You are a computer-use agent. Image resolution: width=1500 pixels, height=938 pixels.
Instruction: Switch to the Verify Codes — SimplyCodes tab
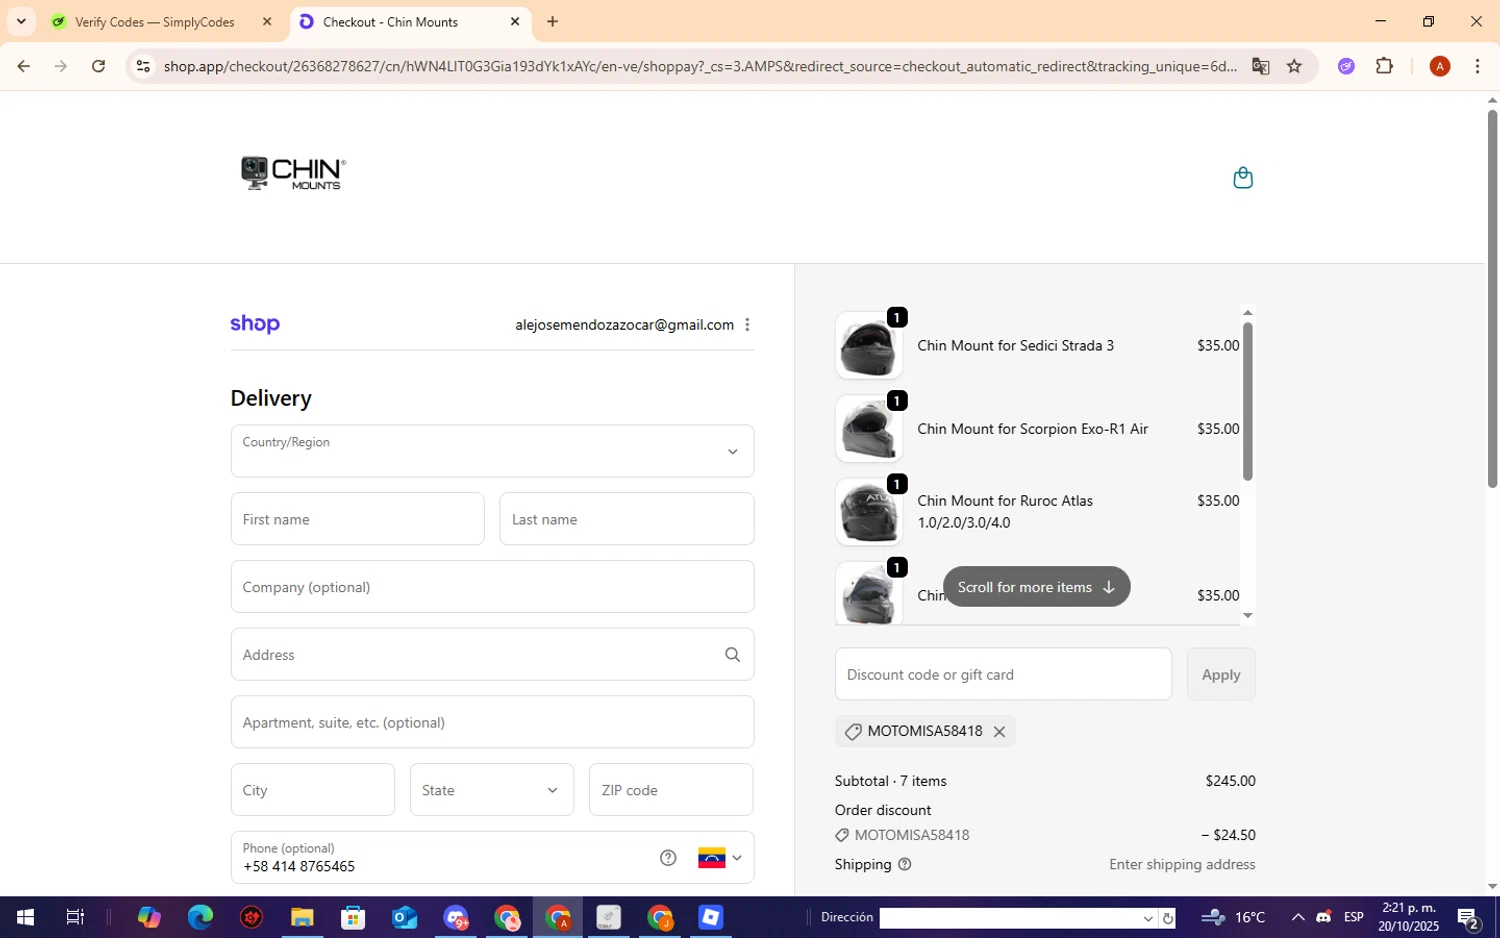coord(155,22)
